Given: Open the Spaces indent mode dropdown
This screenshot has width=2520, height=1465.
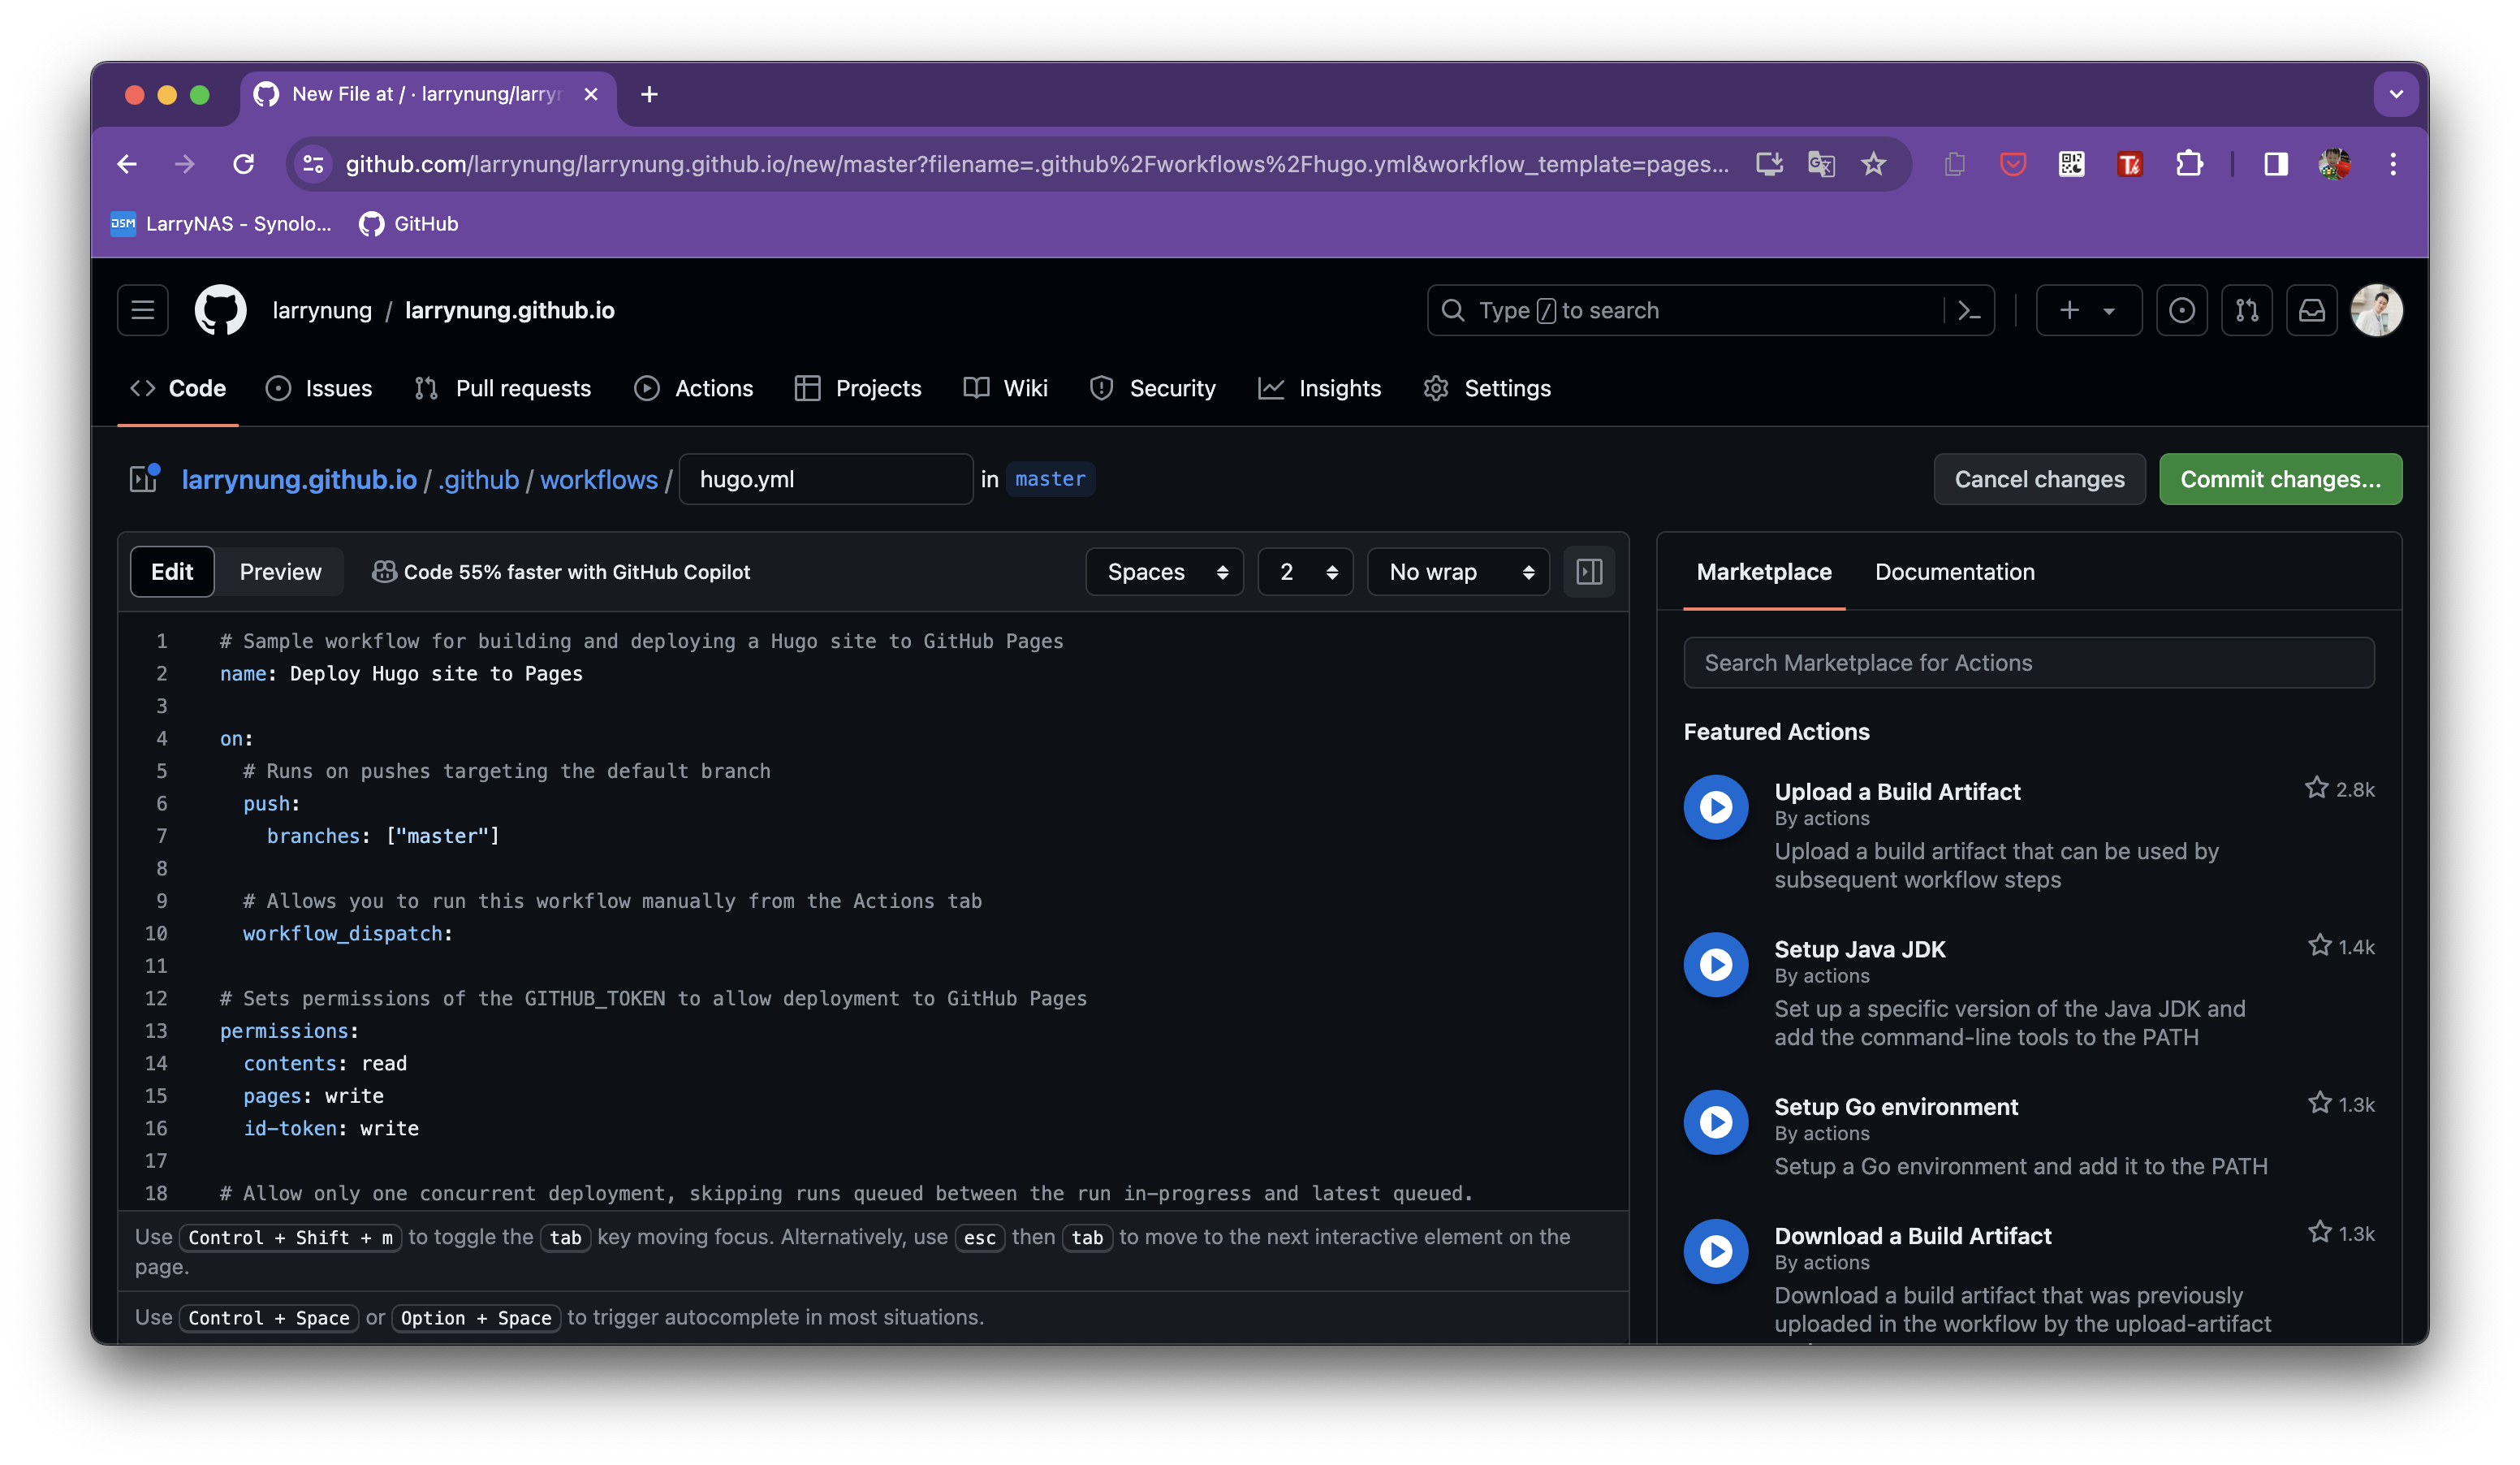Looking at the screenshot, I should click(x=1165, y=572).
